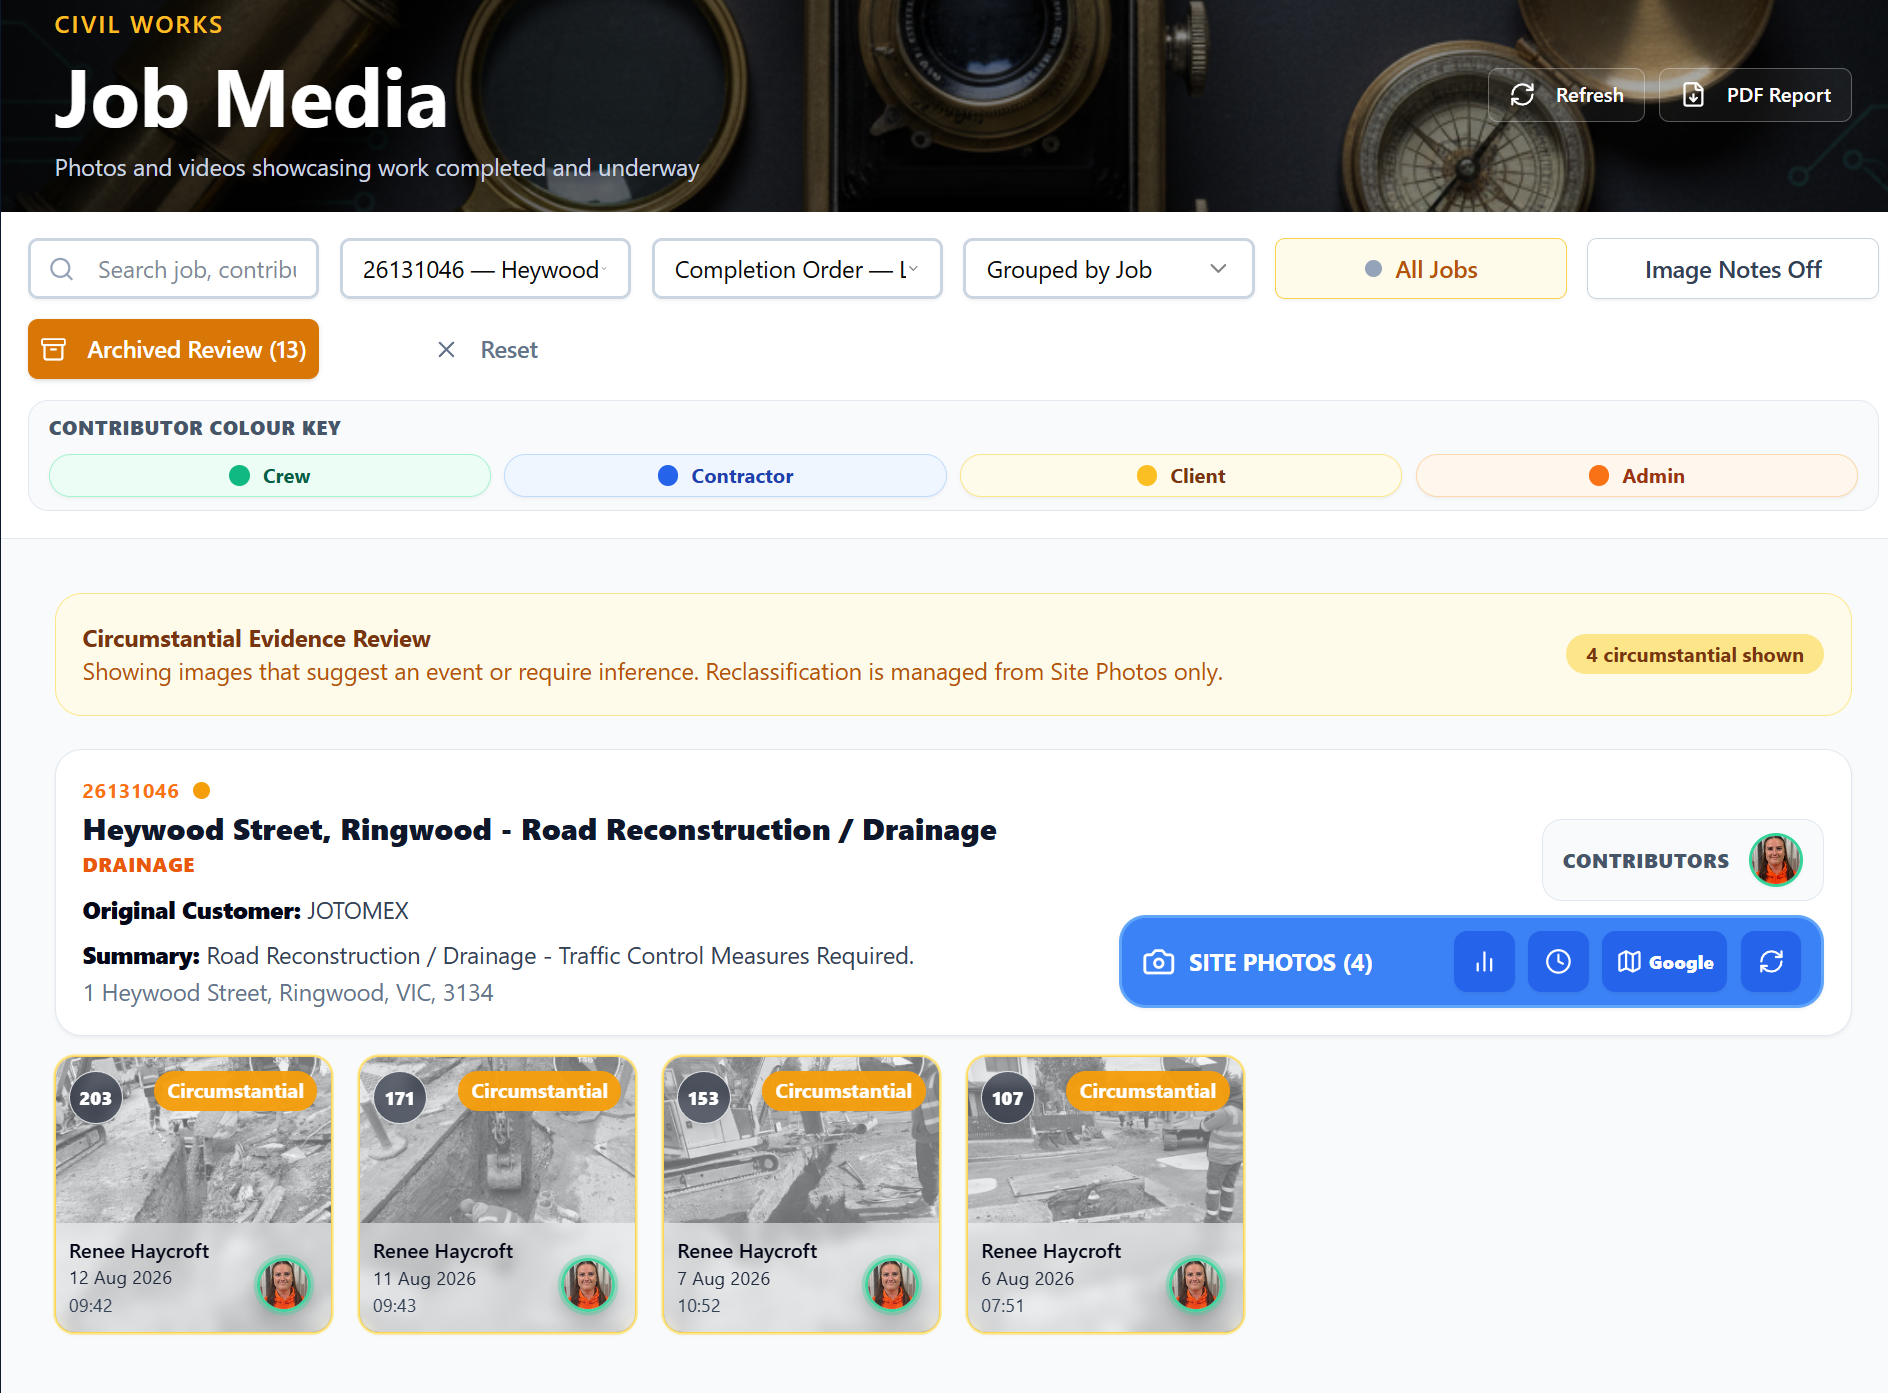Click the yellow Client colour dot
Viewport: 1888px width, 1393px height.
pos(1147,476)
